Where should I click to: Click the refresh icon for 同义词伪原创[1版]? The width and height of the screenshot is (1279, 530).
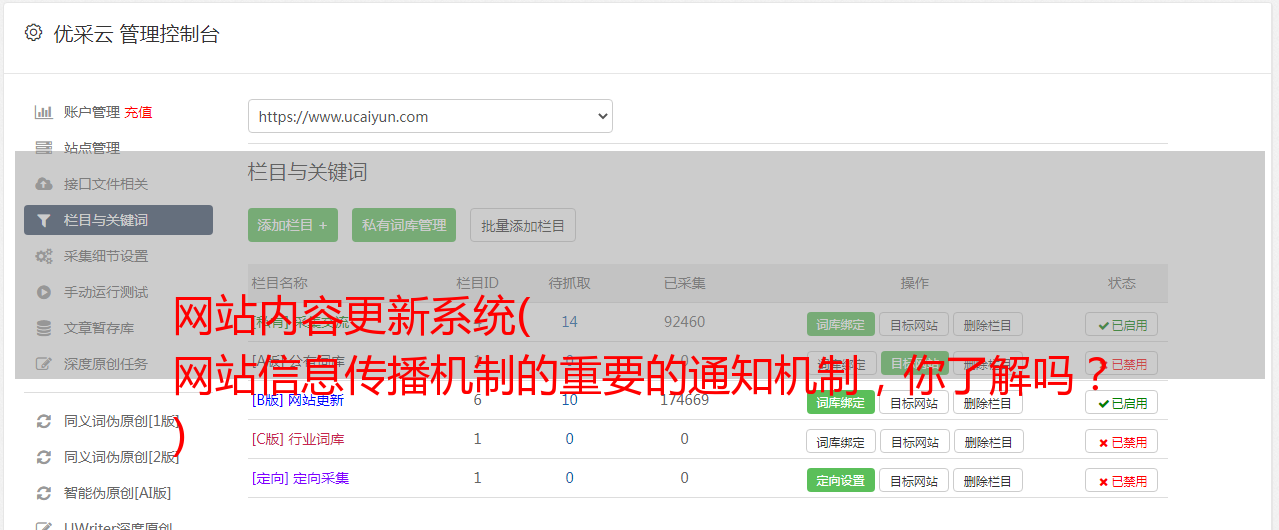[x=44, y=421]
